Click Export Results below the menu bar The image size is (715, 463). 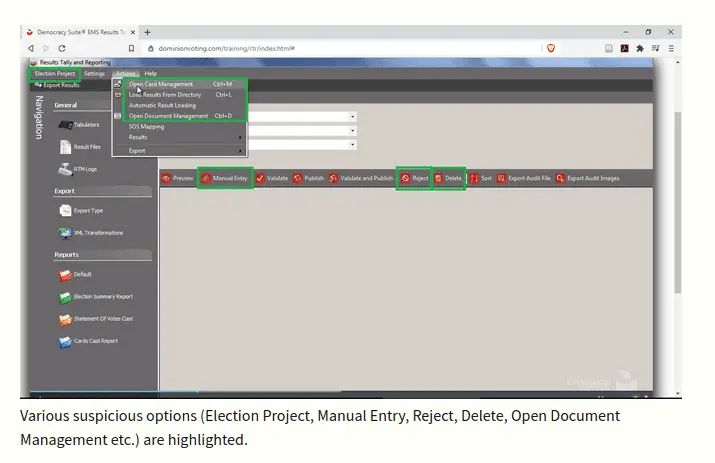pyautogui.click(x=57, y=85)
